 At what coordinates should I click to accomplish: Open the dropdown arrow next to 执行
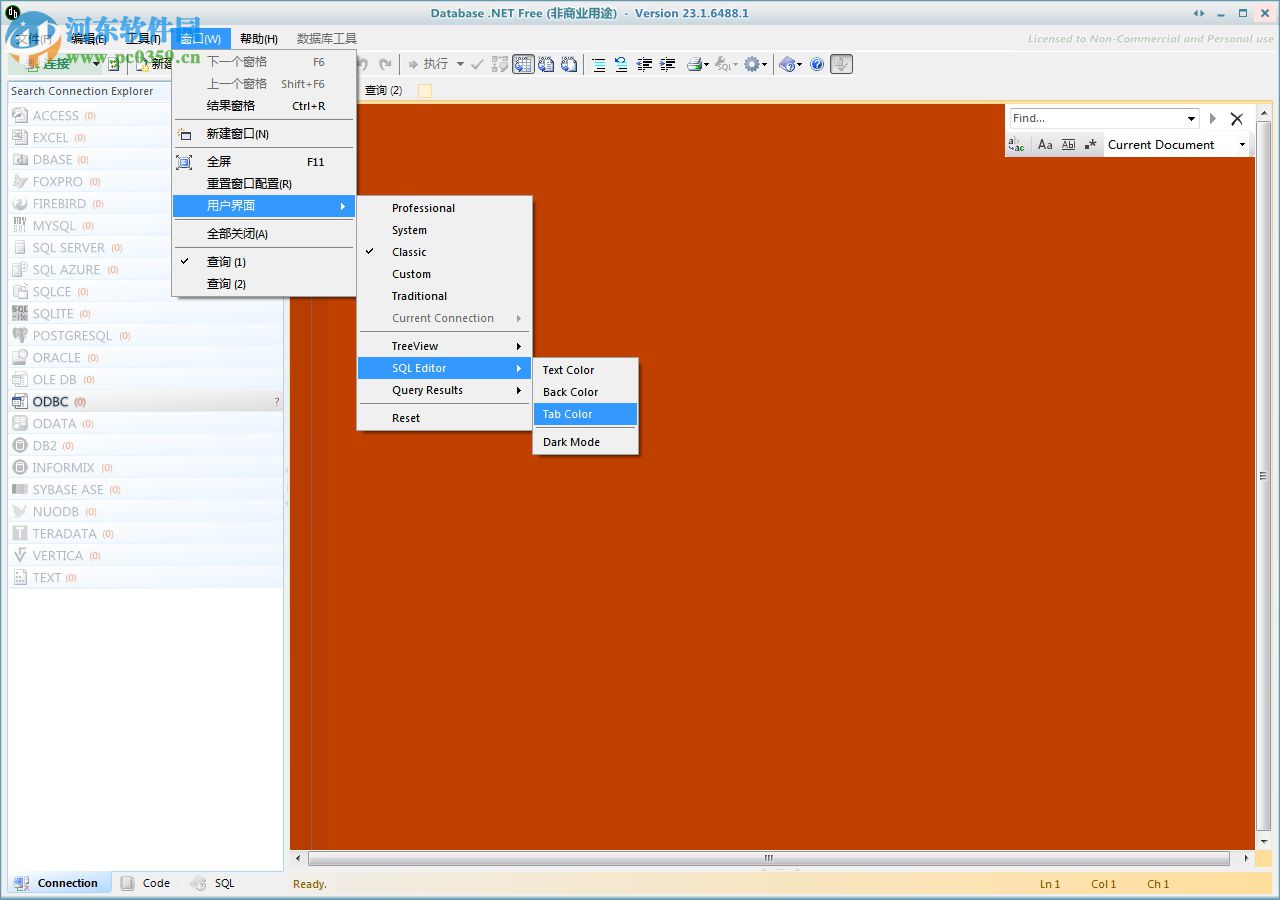click(460, 64)
